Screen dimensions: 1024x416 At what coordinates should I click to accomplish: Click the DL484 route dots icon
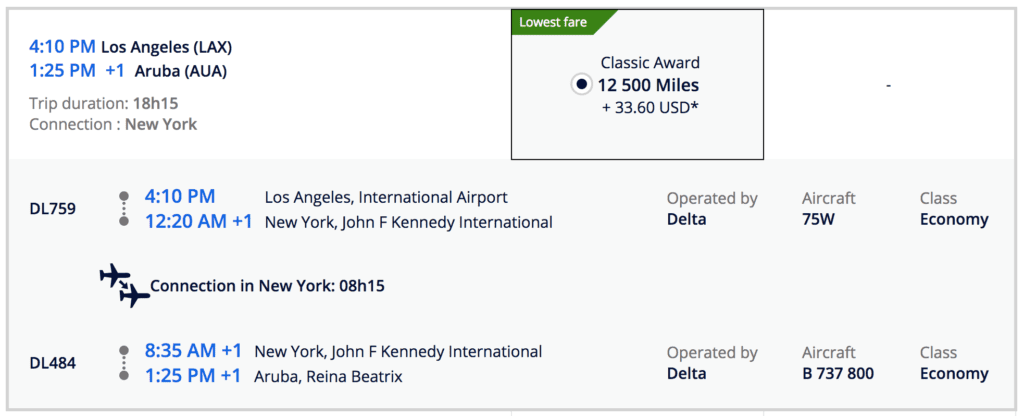pos(124,363)
